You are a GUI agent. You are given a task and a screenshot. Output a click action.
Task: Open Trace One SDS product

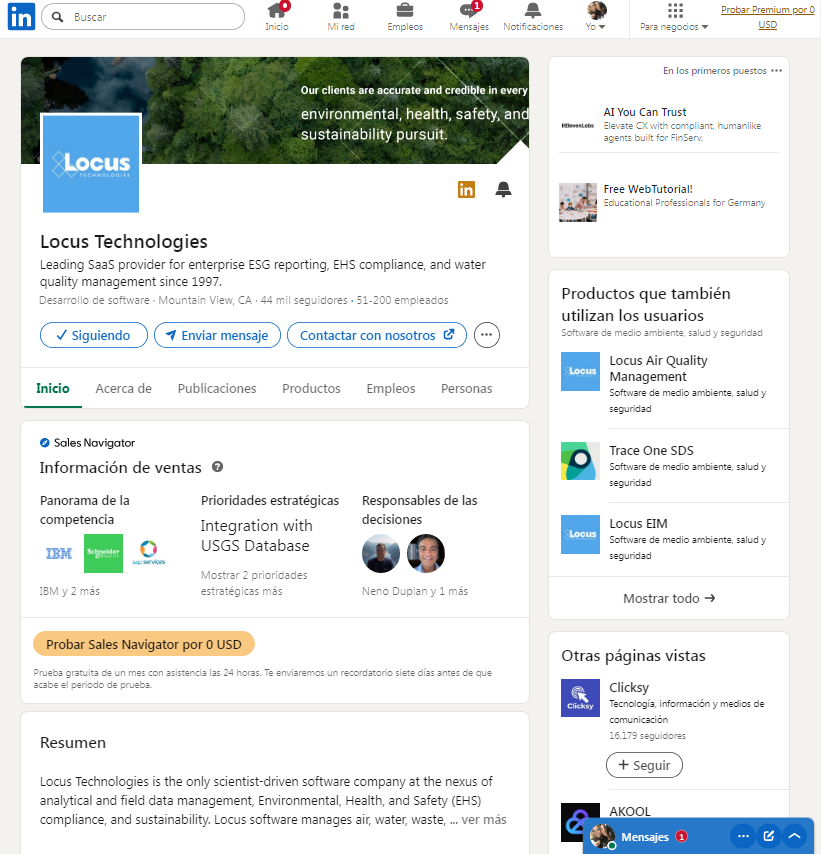(x=652, y=450)
